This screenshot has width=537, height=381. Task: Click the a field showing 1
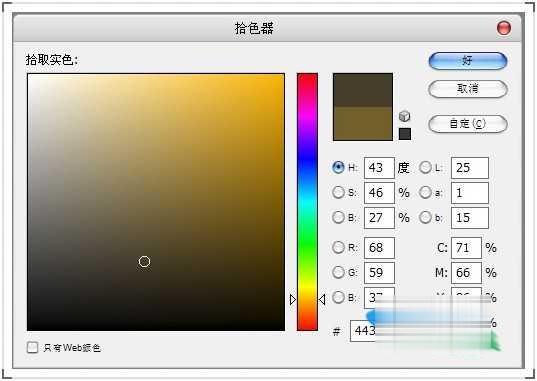click(470, 193)
